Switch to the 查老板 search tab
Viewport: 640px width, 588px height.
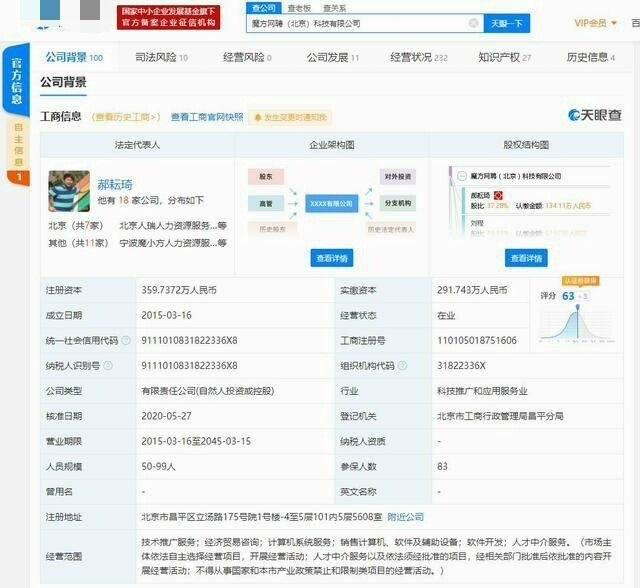299,8
